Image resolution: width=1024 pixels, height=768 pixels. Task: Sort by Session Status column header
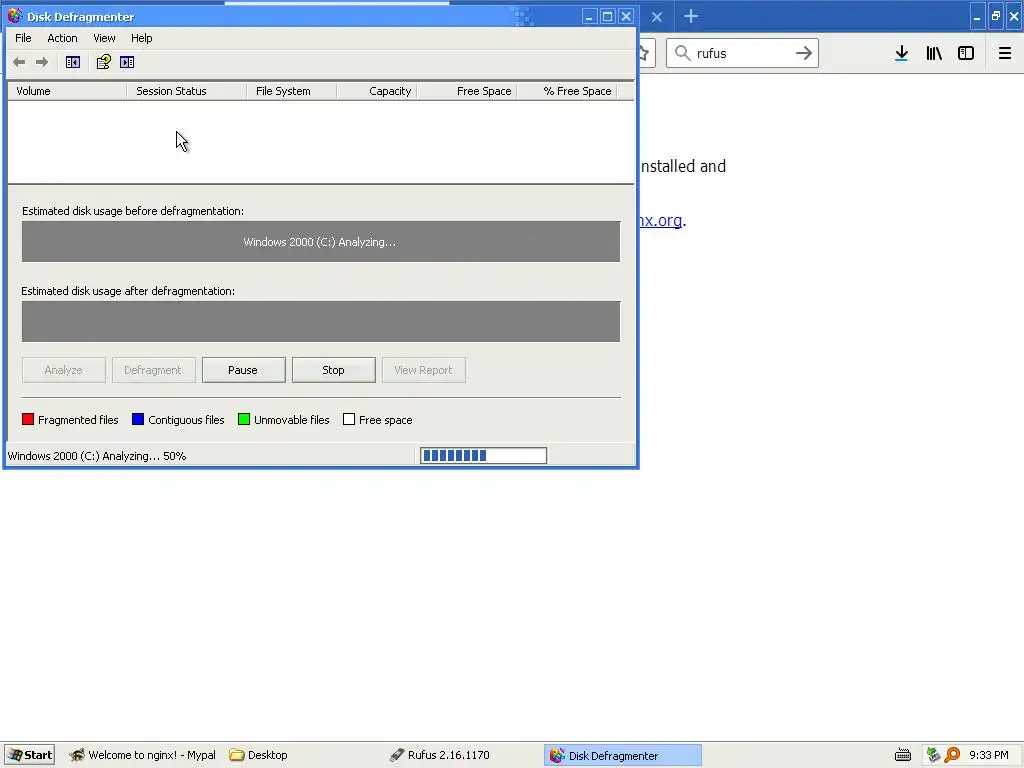(x=187, y=91)
